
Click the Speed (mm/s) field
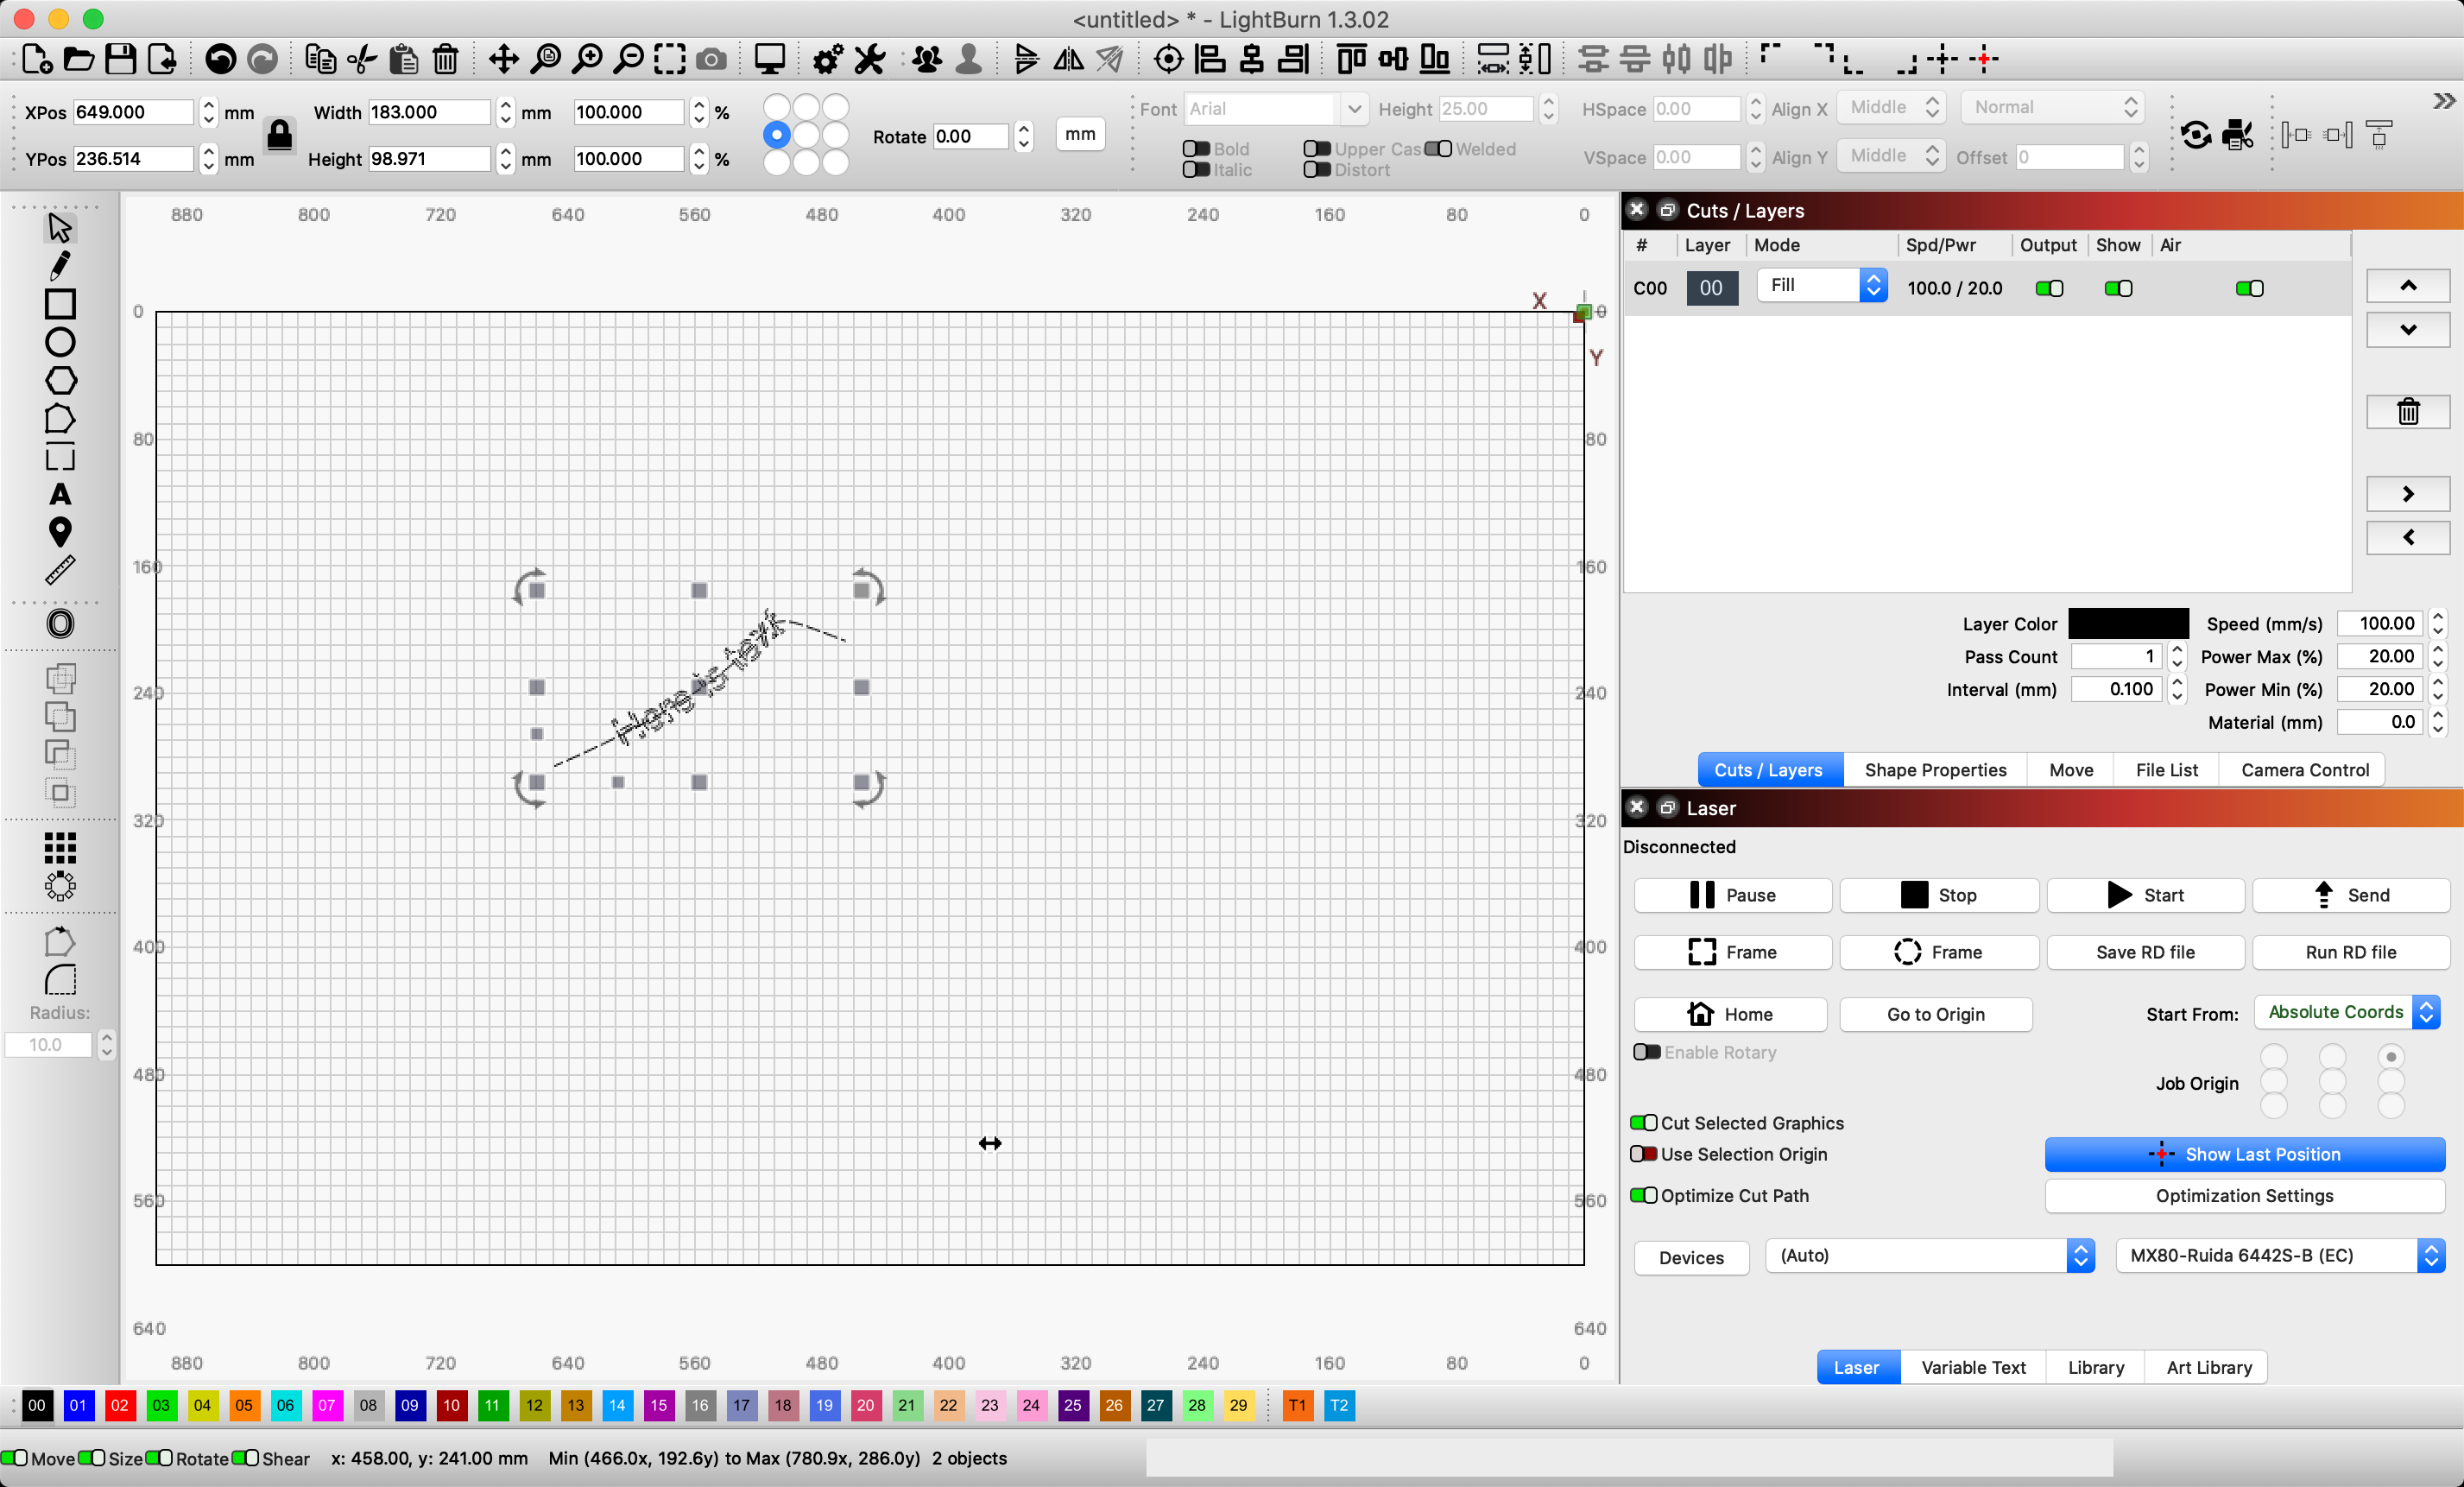coord(2381,624)
